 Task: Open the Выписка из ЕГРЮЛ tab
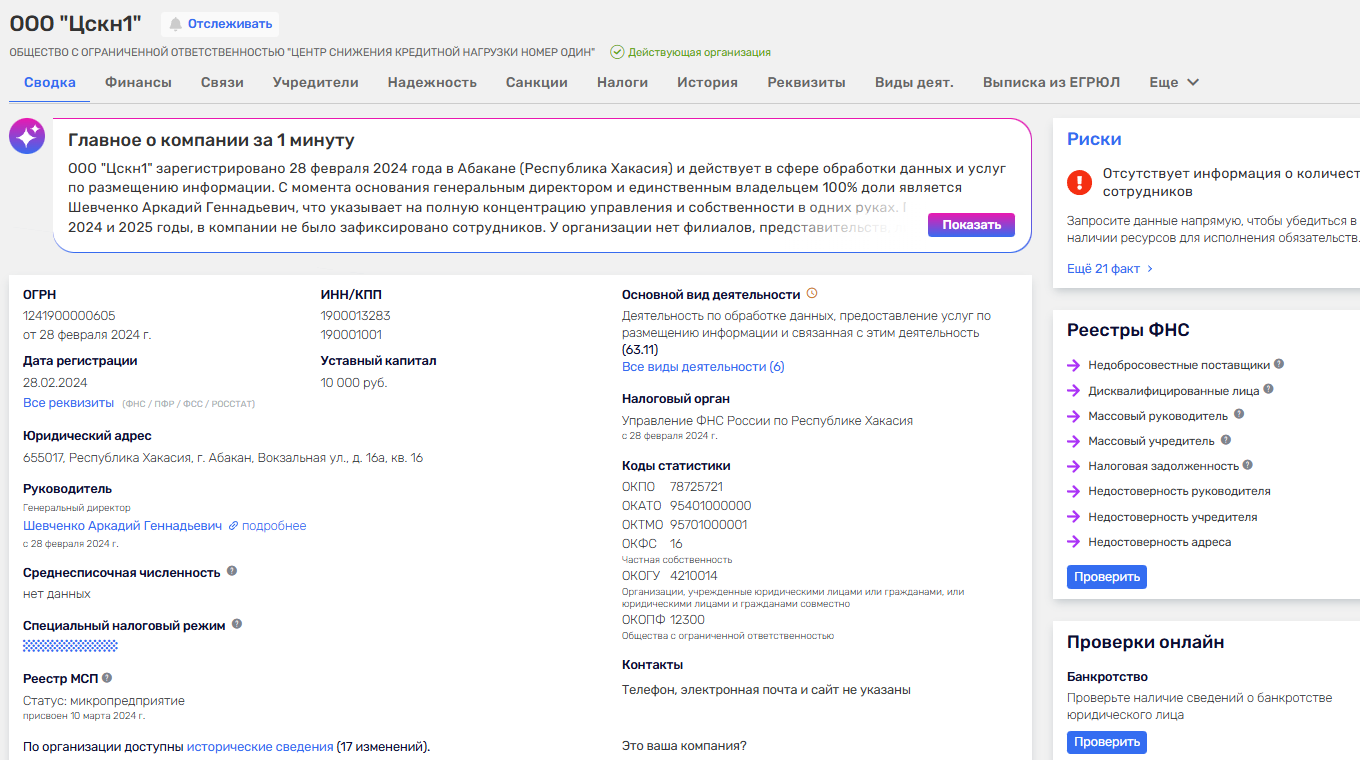click(x=1051, y=83)
